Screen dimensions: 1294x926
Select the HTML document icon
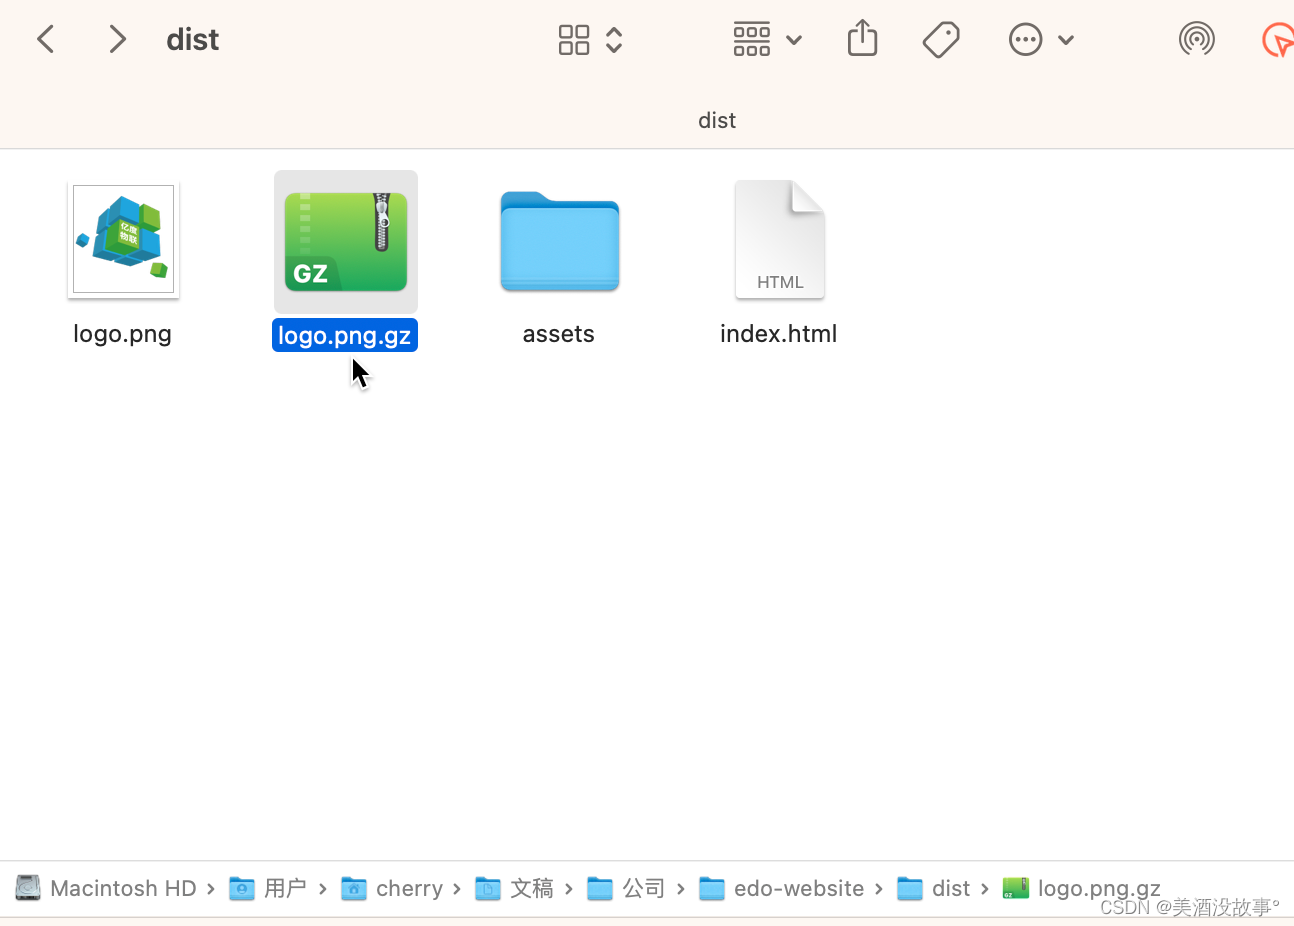tap(780, 239)
